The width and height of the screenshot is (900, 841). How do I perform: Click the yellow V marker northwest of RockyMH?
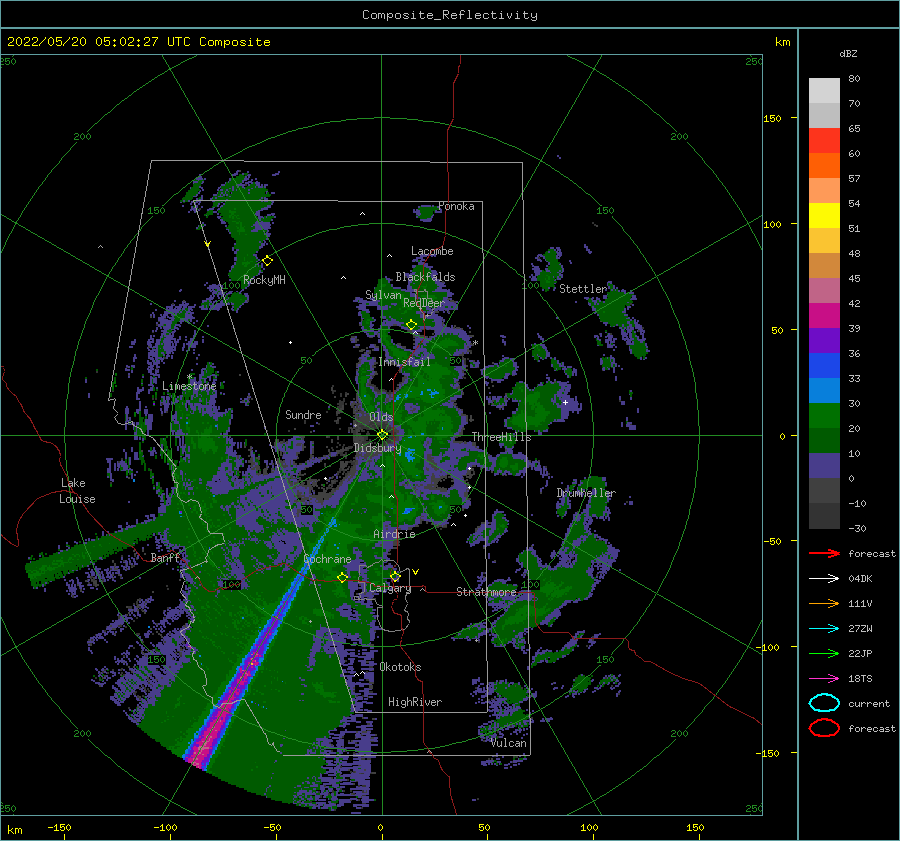tap(208, 244)
